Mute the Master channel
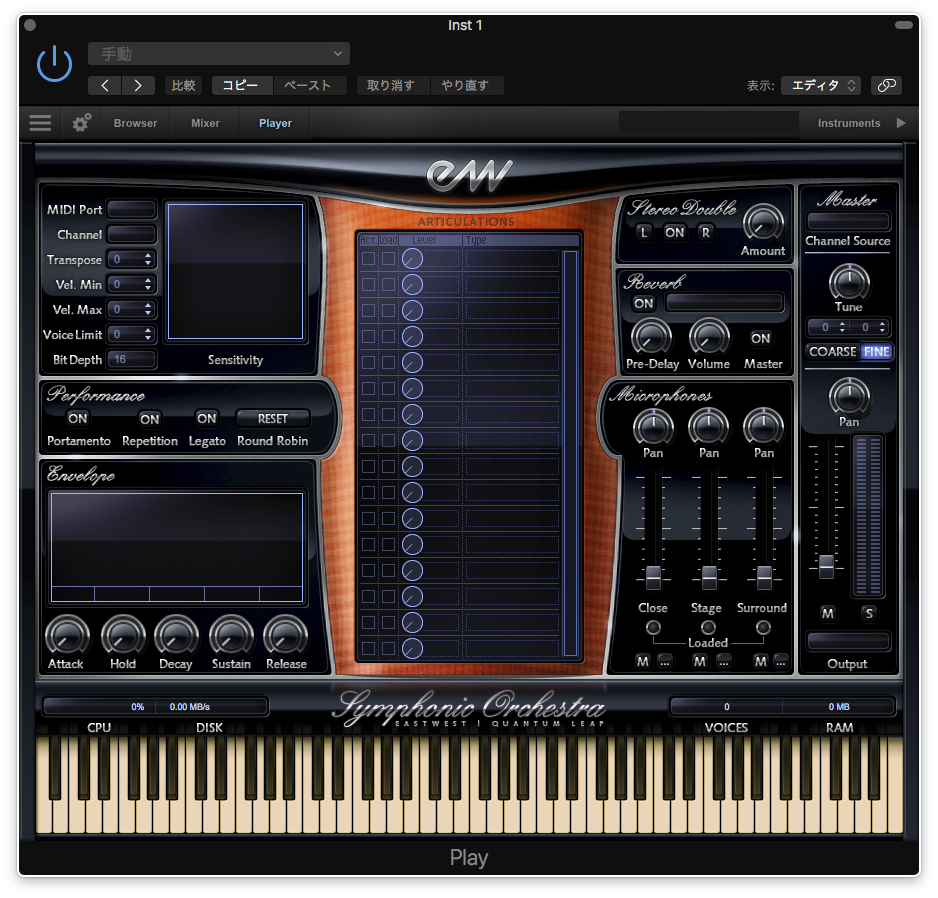This screenshot has width=938, height=898. pos(827,613)
